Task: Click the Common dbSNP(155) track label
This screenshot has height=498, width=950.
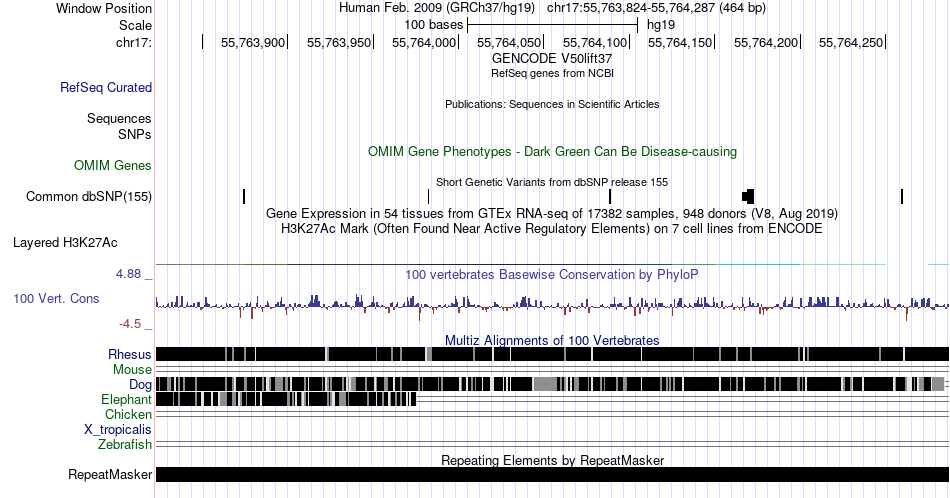Action: [x=89, y=196]
